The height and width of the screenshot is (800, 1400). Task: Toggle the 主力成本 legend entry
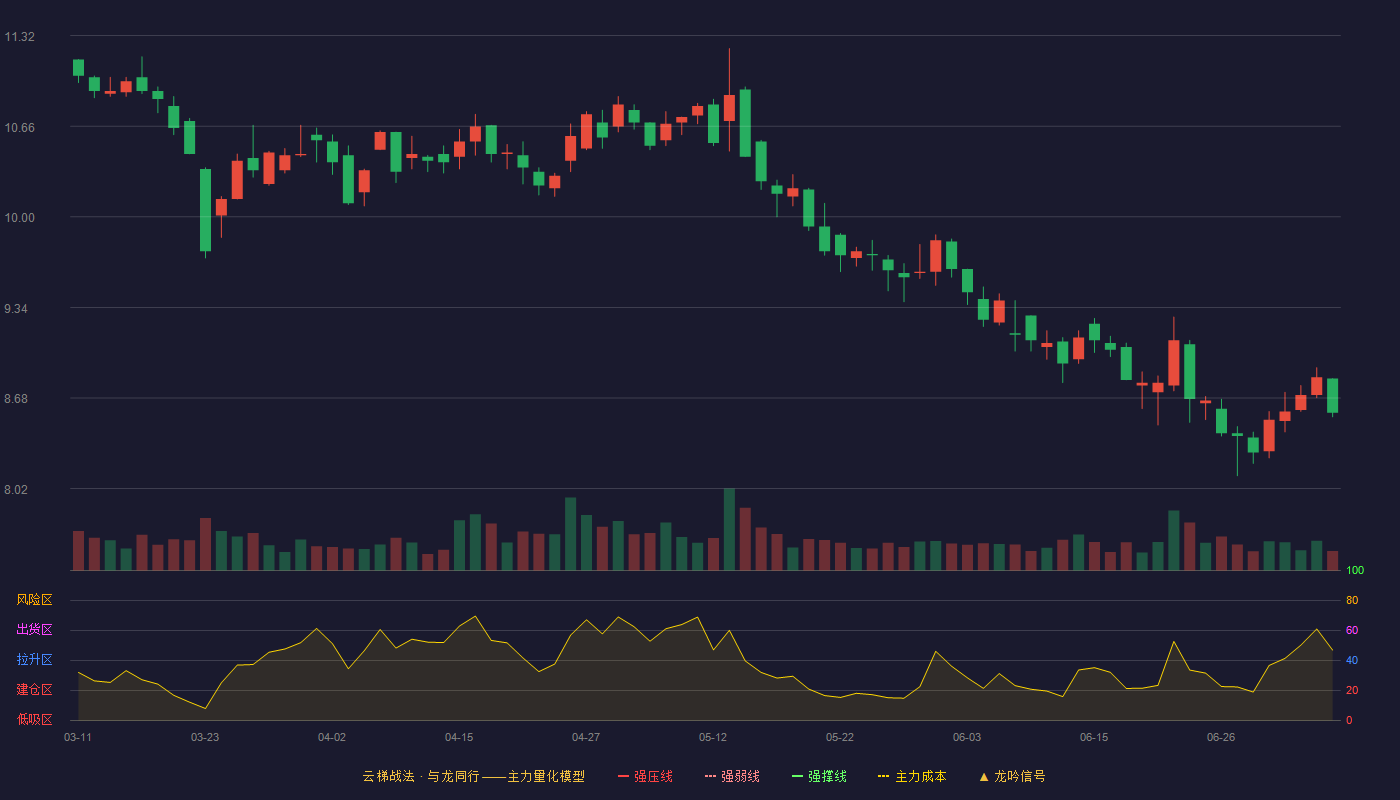point(912,776)
